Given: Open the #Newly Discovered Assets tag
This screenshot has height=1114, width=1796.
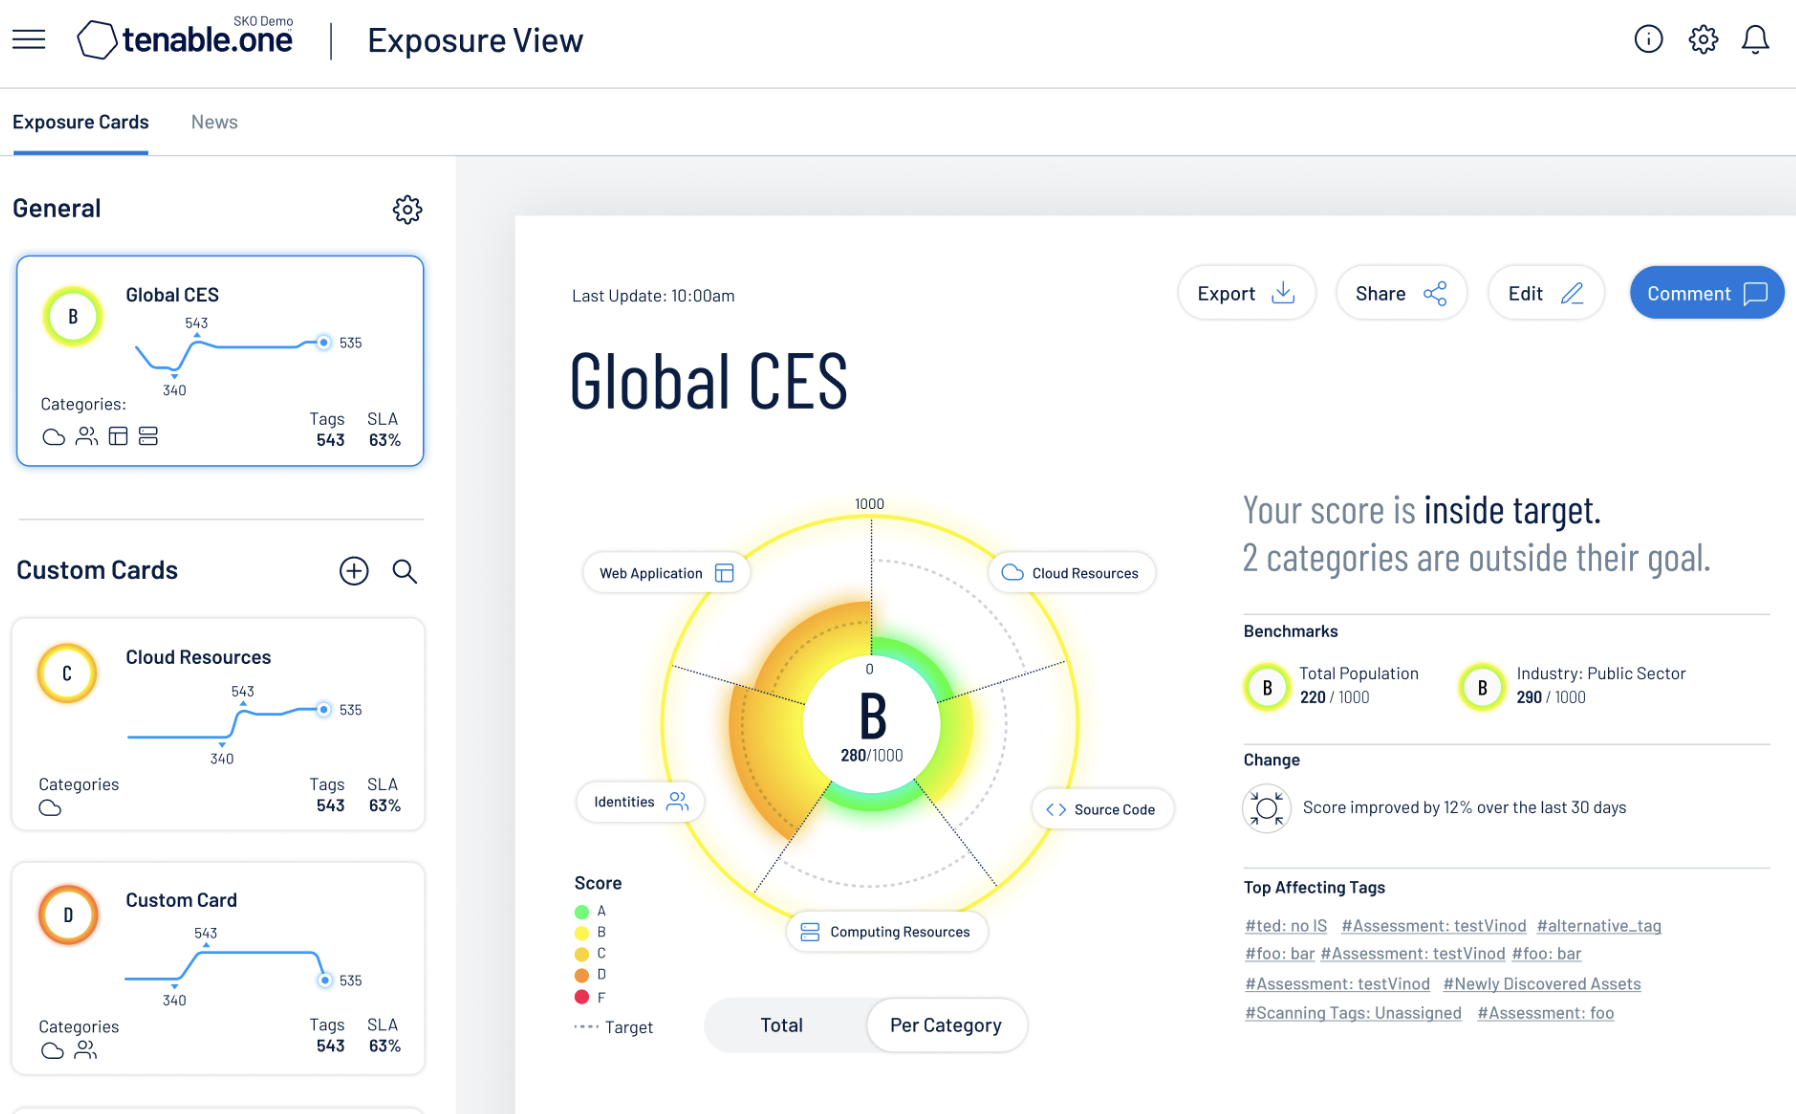Looking at the screenshot, I should [x=1542, y=984].
